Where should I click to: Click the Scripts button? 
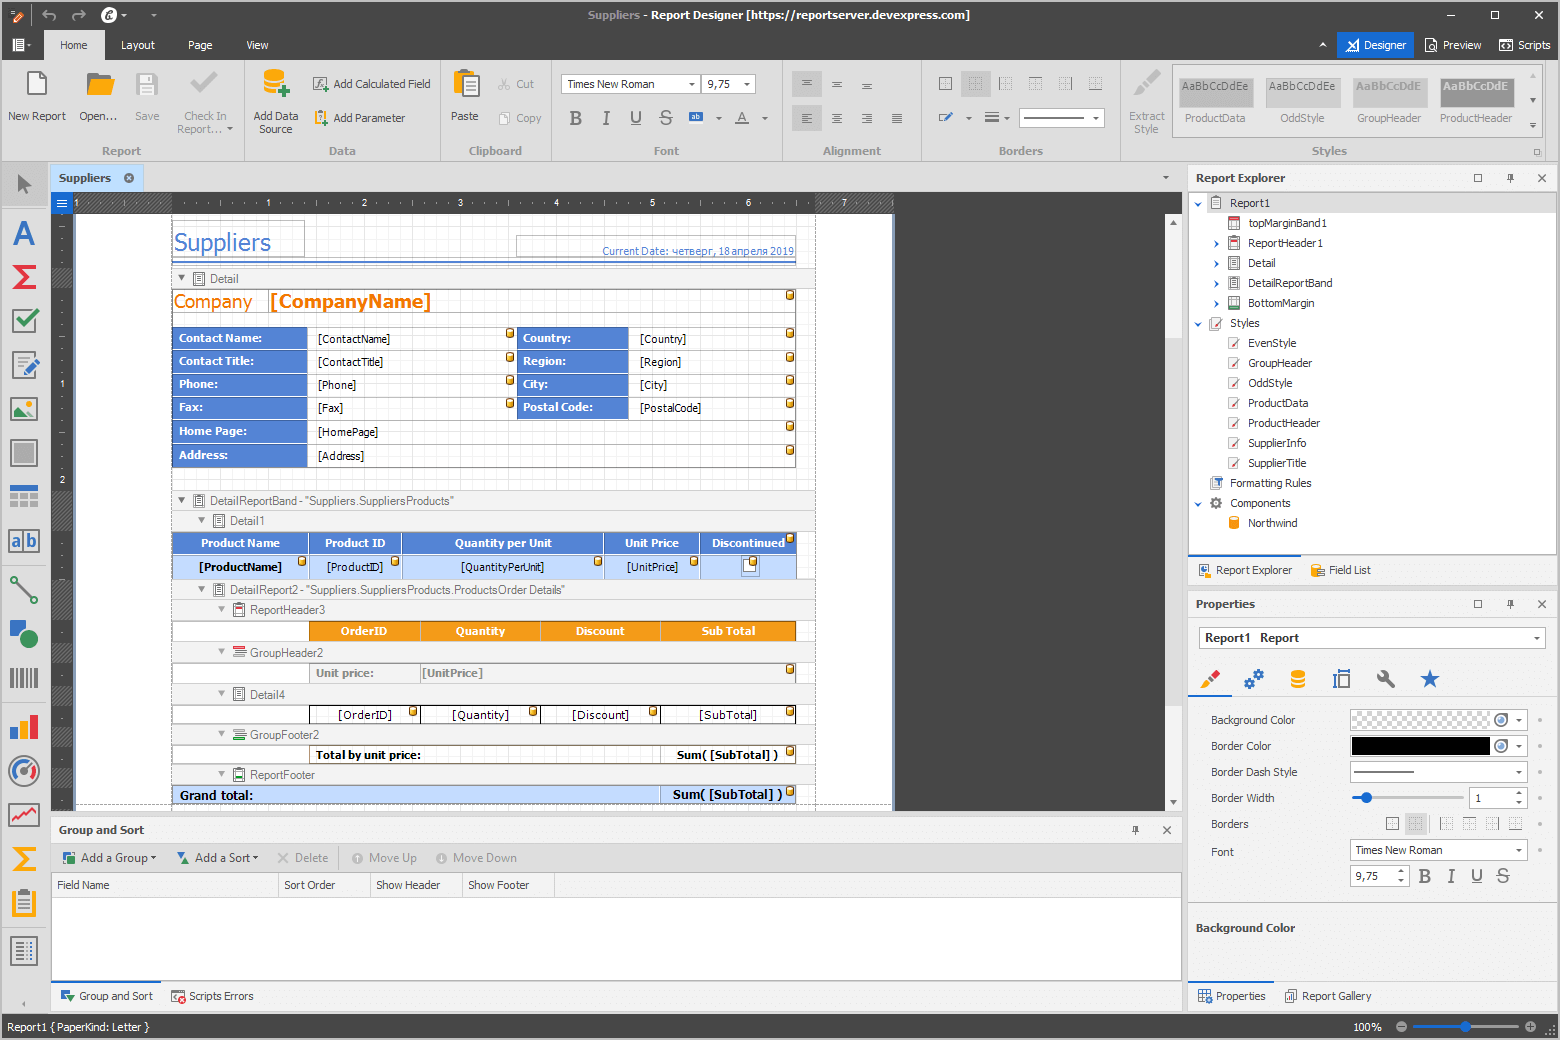[1524, 45]
